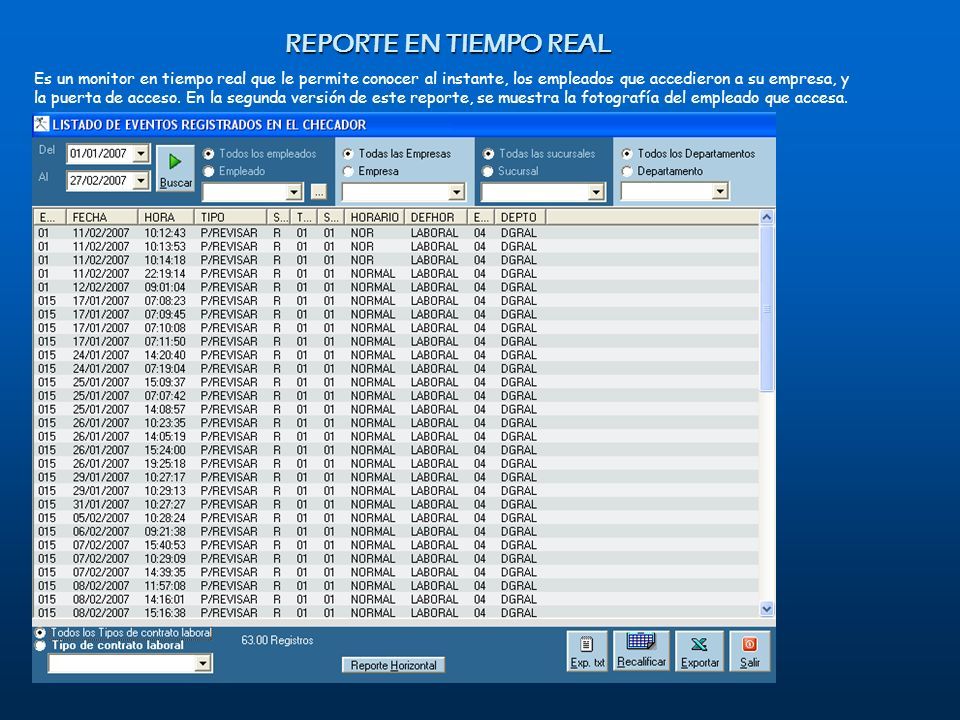Click the Recalificar calendar button
Image resolution: width=960 pixels, height=720 pixels.
click(641, 651)
